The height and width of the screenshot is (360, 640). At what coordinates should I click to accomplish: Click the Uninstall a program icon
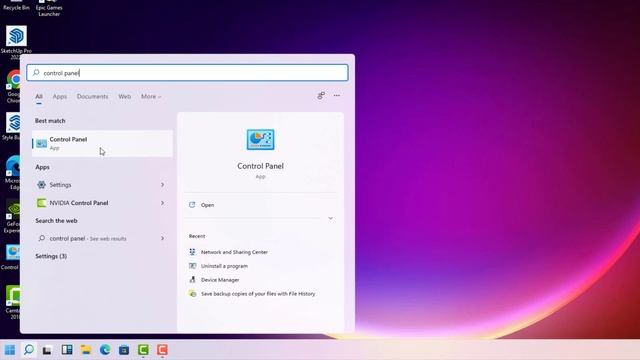tap(192, 266)
